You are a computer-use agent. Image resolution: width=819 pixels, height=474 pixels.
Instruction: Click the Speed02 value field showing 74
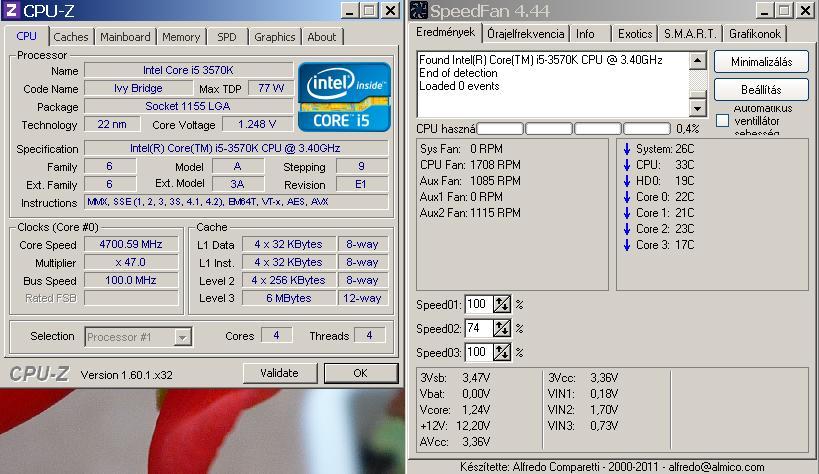coord(478,328)
